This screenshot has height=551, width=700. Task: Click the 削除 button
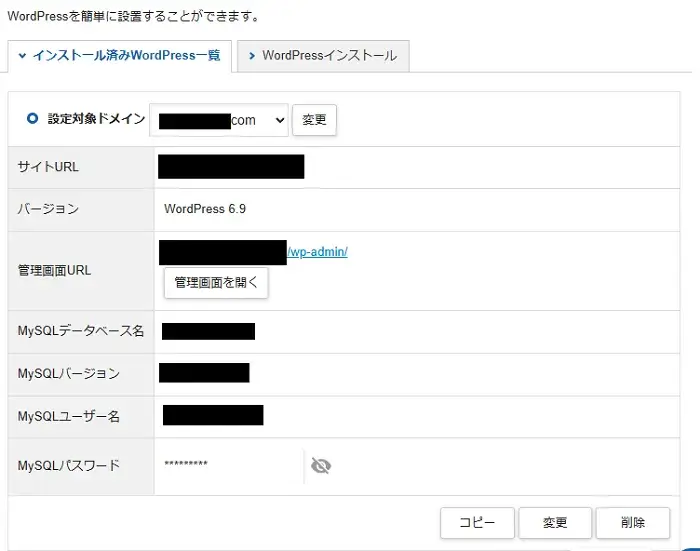pos(633,522)
